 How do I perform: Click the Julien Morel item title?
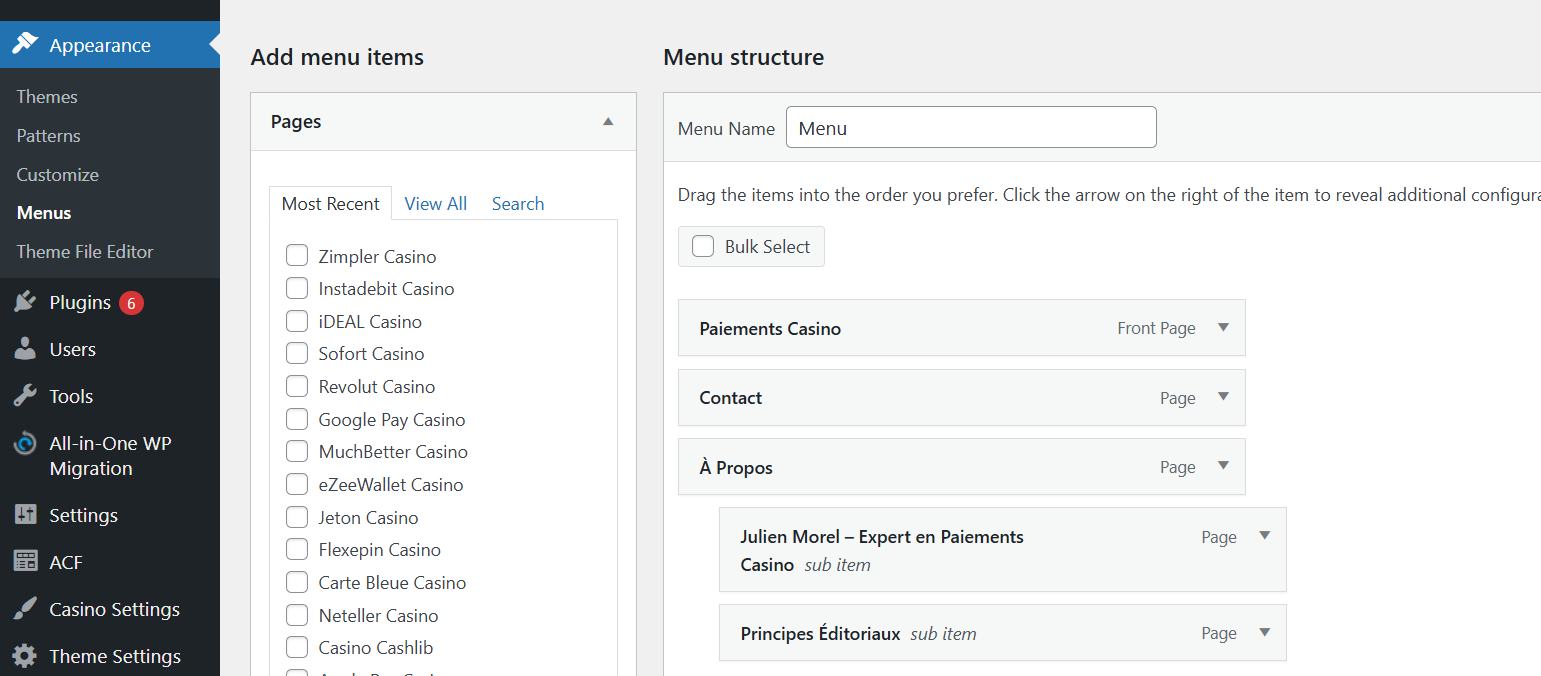point(882,550)
